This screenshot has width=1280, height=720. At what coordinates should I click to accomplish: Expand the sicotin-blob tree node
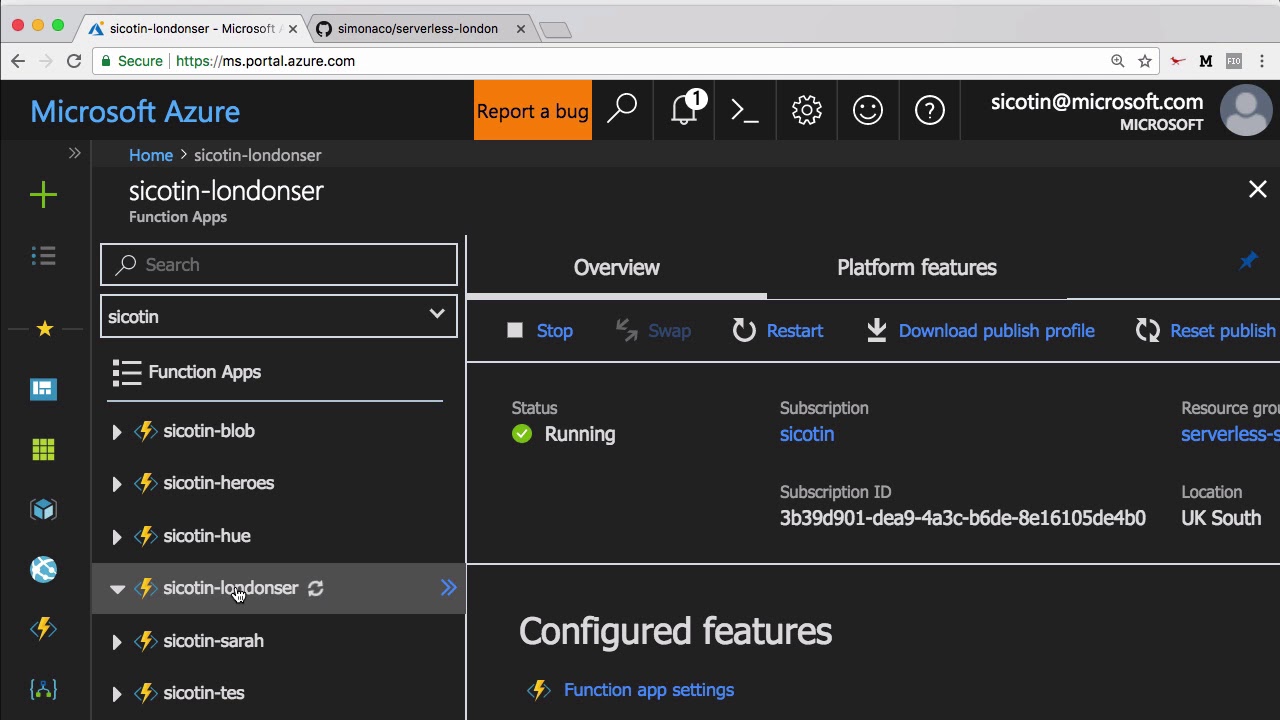click(x=117, y=432)
